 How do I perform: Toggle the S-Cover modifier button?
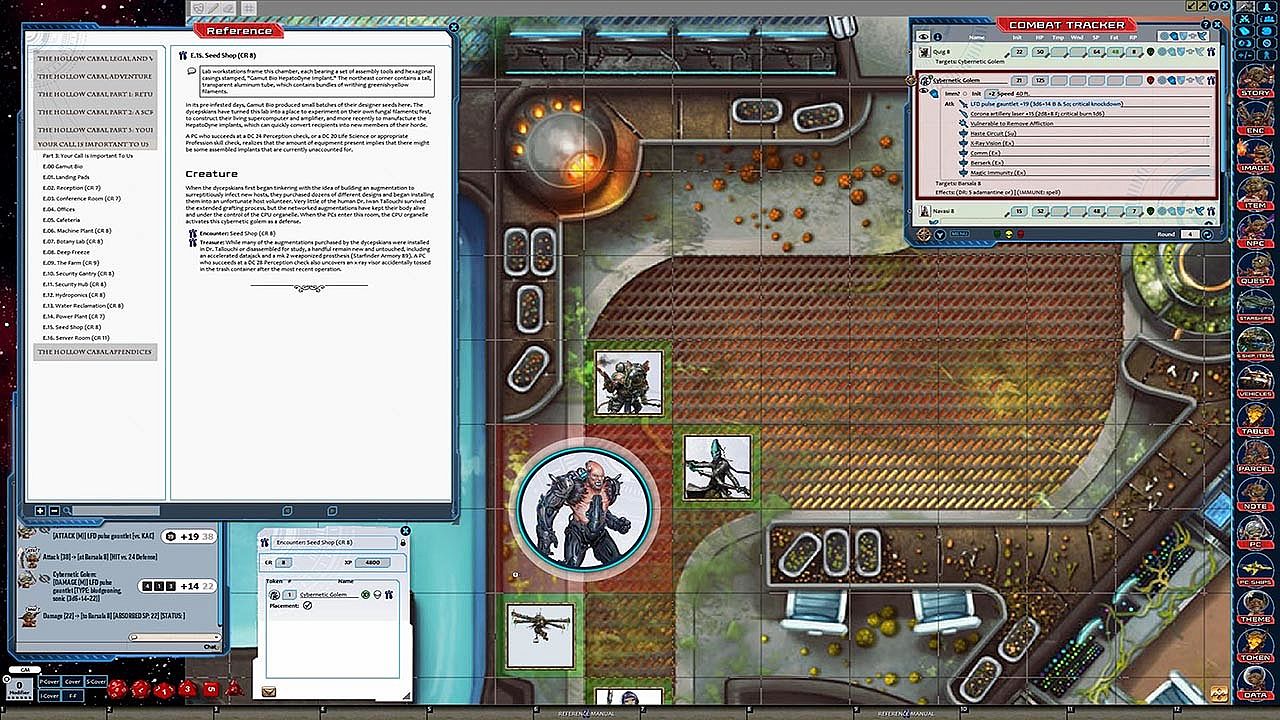(96, 681)
